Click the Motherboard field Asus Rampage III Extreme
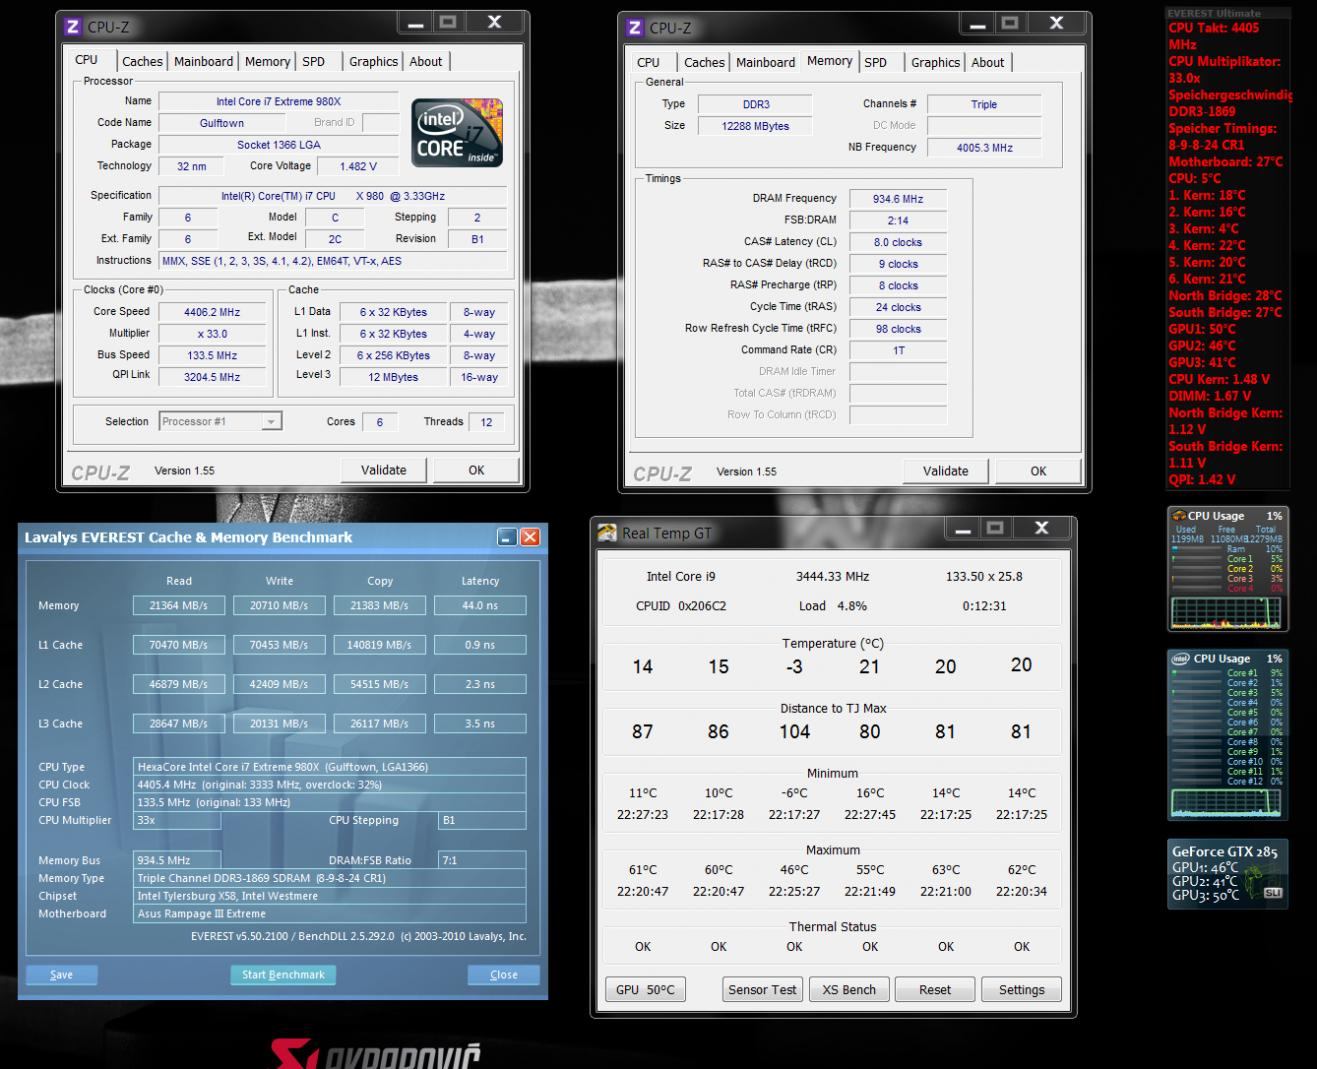 click(x=329, y=914)
